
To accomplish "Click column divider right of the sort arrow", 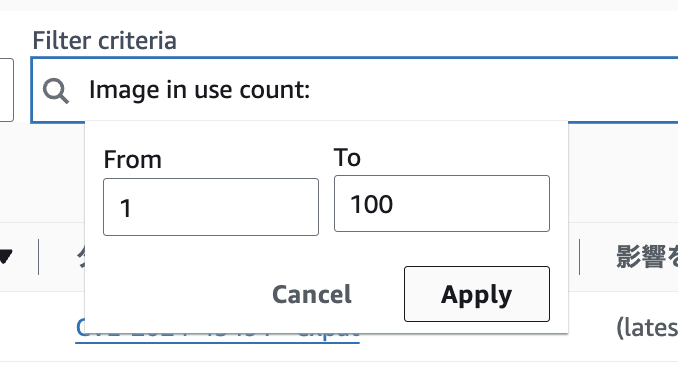I will coord(38,257).
